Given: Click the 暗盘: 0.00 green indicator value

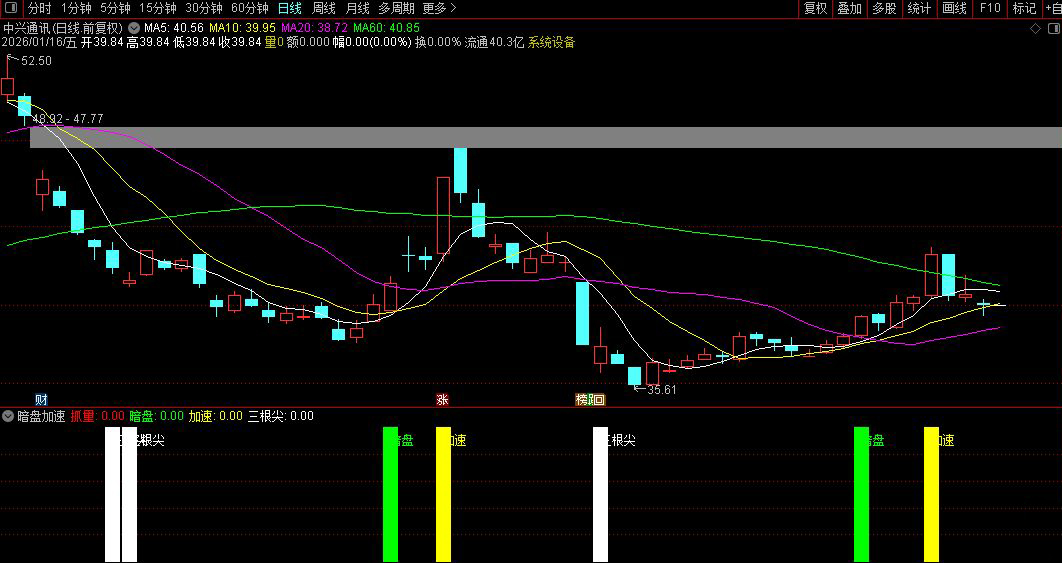Looking at the screenshot, I should pos(156,416).
